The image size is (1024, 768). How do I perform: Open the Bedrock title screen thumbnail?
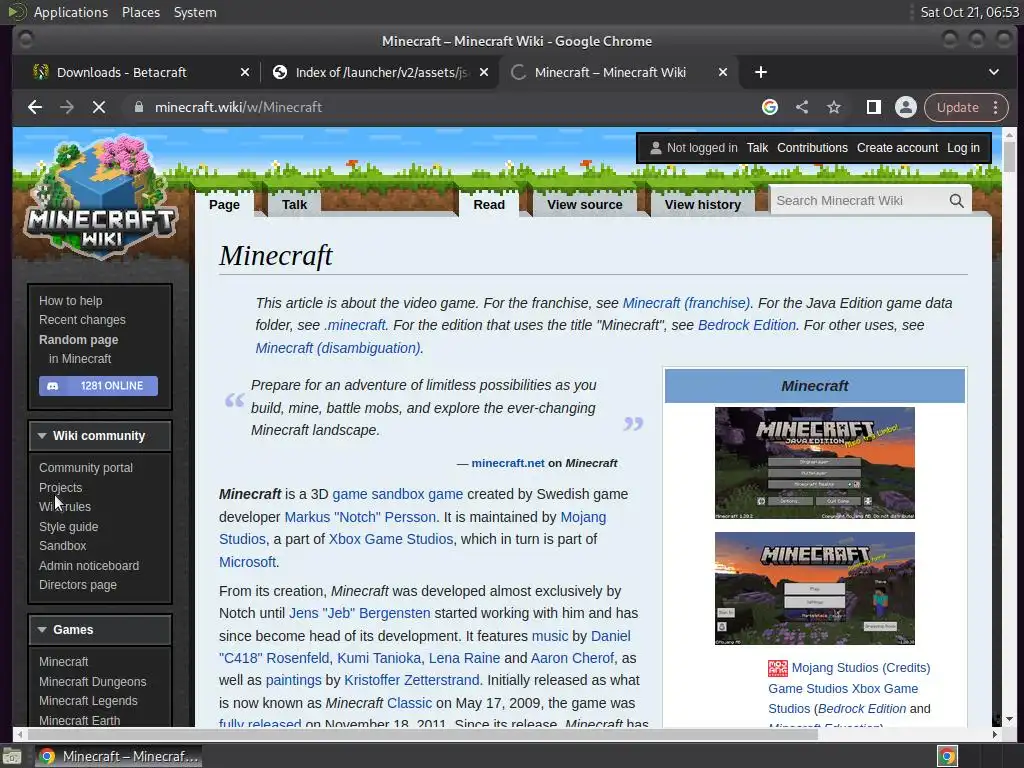coord(814,588)
